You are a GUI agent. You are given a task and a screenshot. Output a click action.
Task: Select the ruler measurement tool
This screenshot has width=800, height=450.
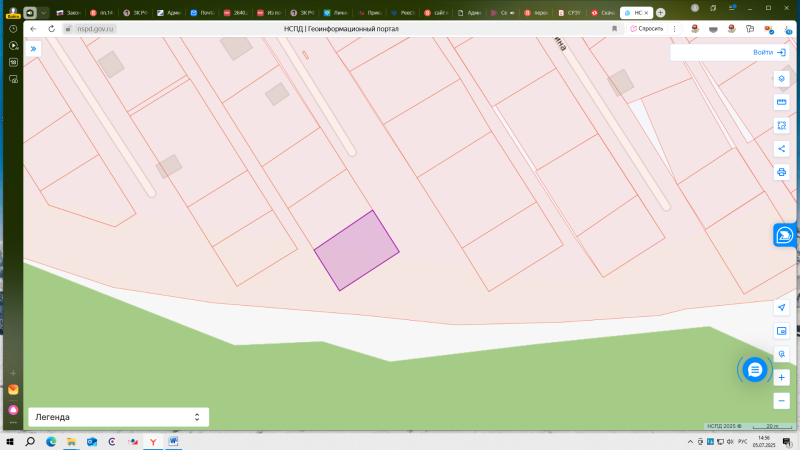pyautogui.click(x=781, y=102)
